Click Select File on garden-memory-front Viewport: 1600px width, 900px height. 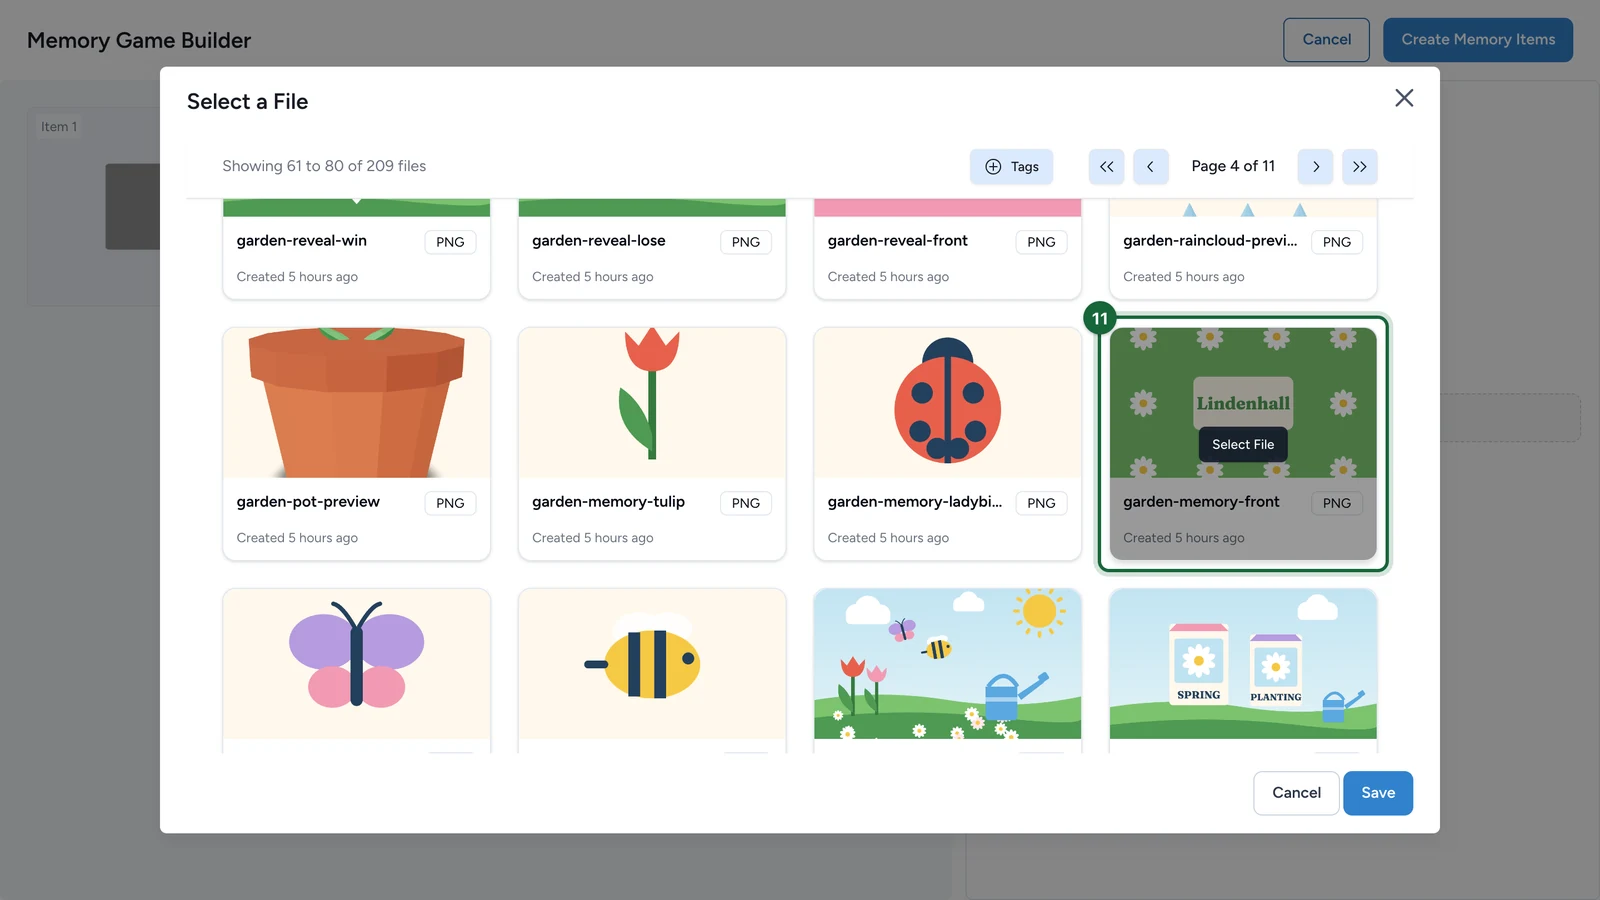coord(1243,445)
